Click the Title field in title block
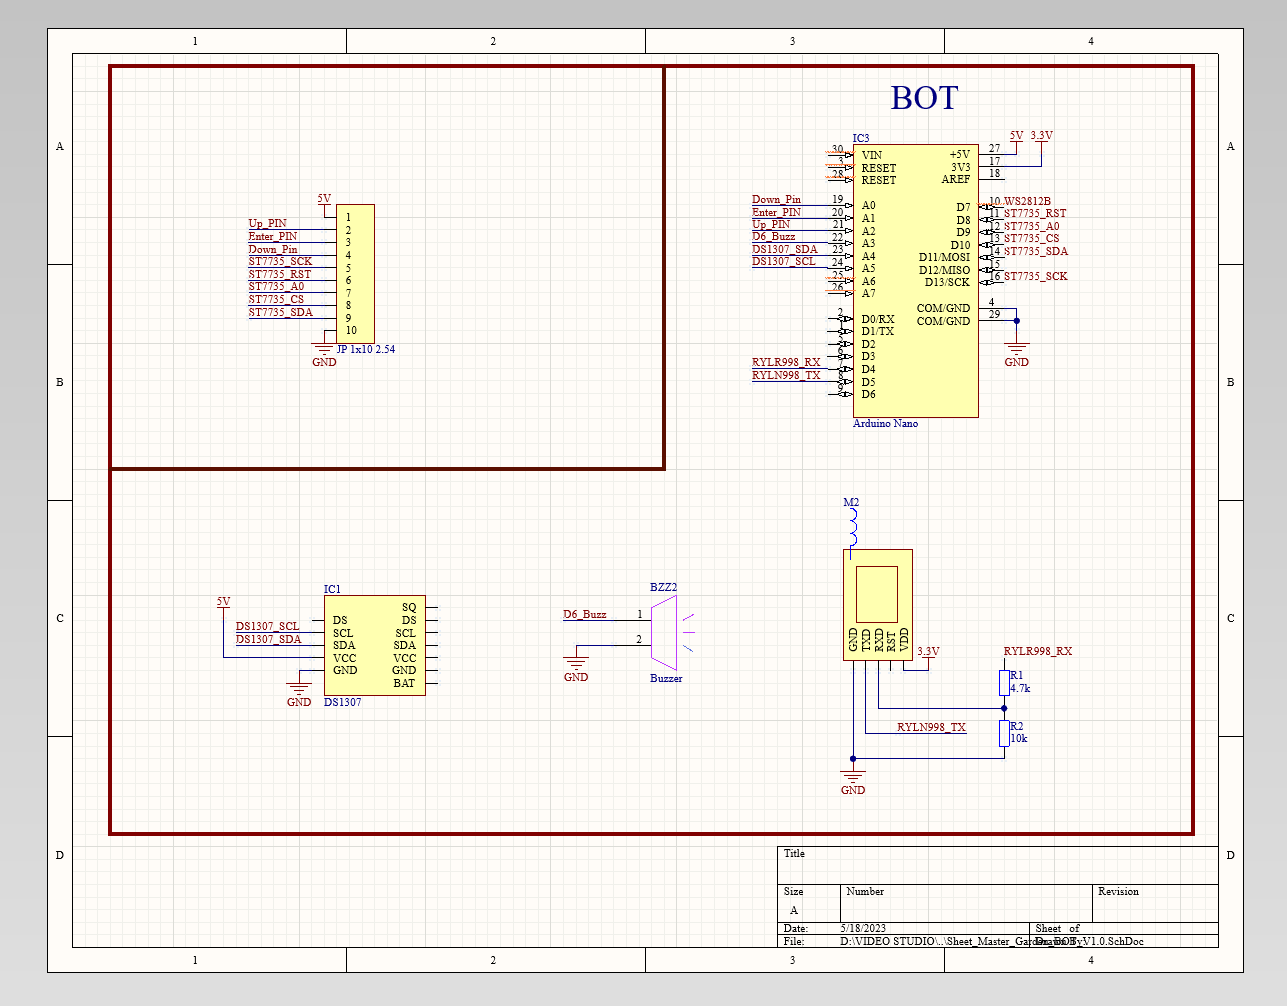 (x=795, y=854)
